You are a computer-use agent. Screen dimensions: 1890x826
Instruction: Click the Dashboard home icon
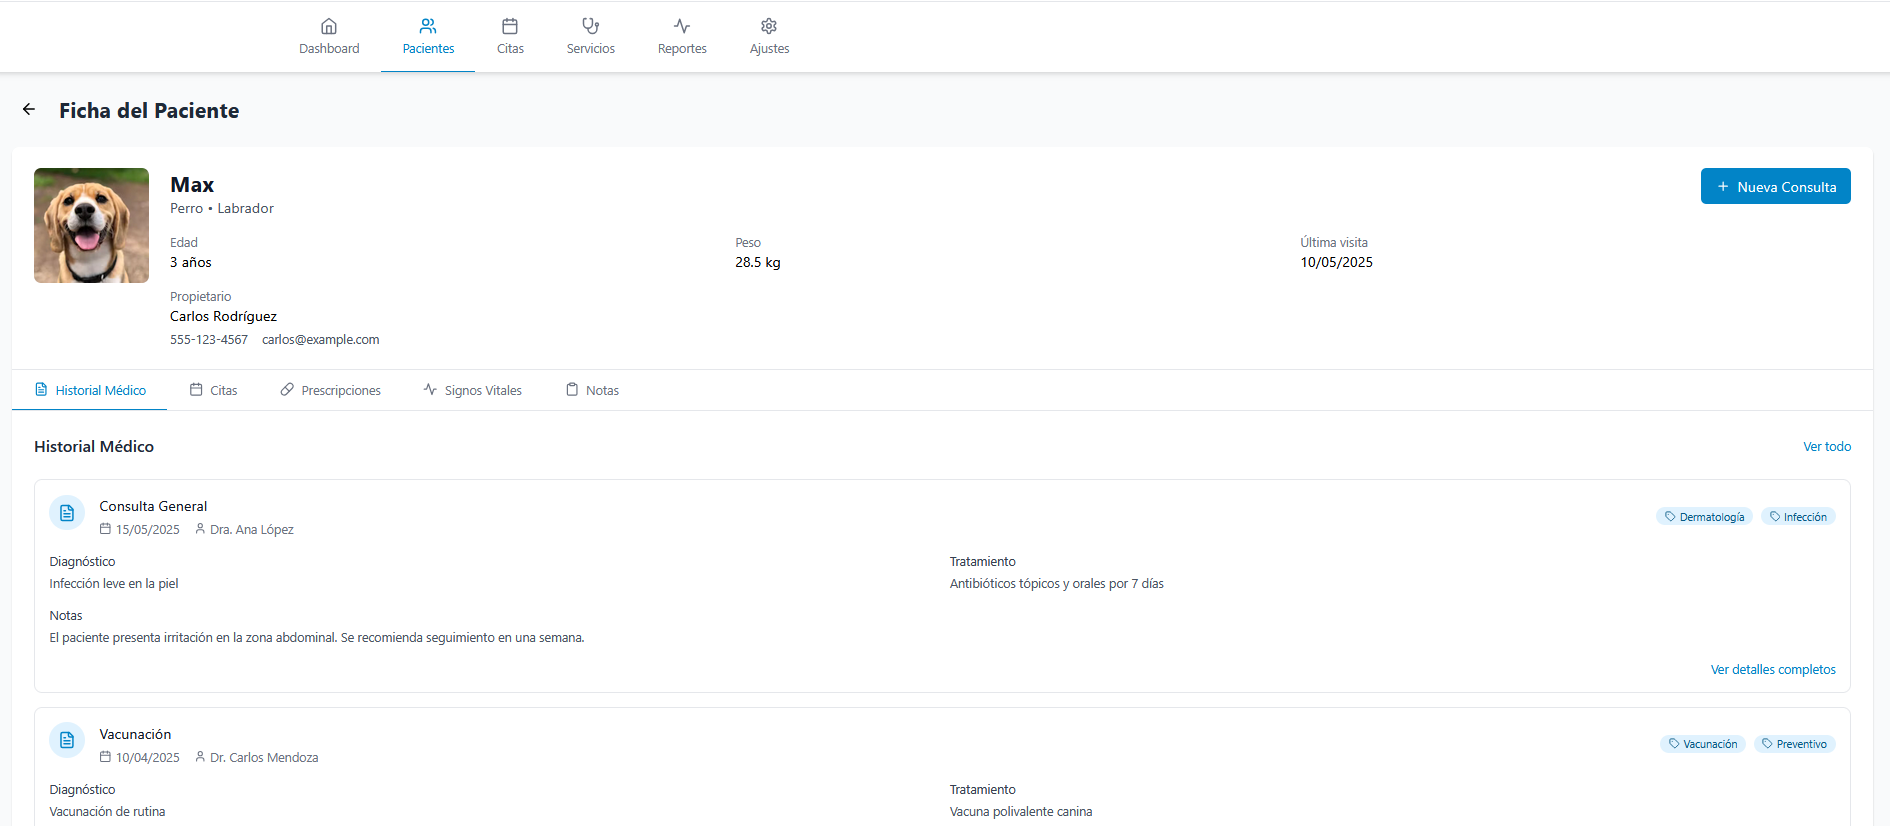(x=329, y=26)
